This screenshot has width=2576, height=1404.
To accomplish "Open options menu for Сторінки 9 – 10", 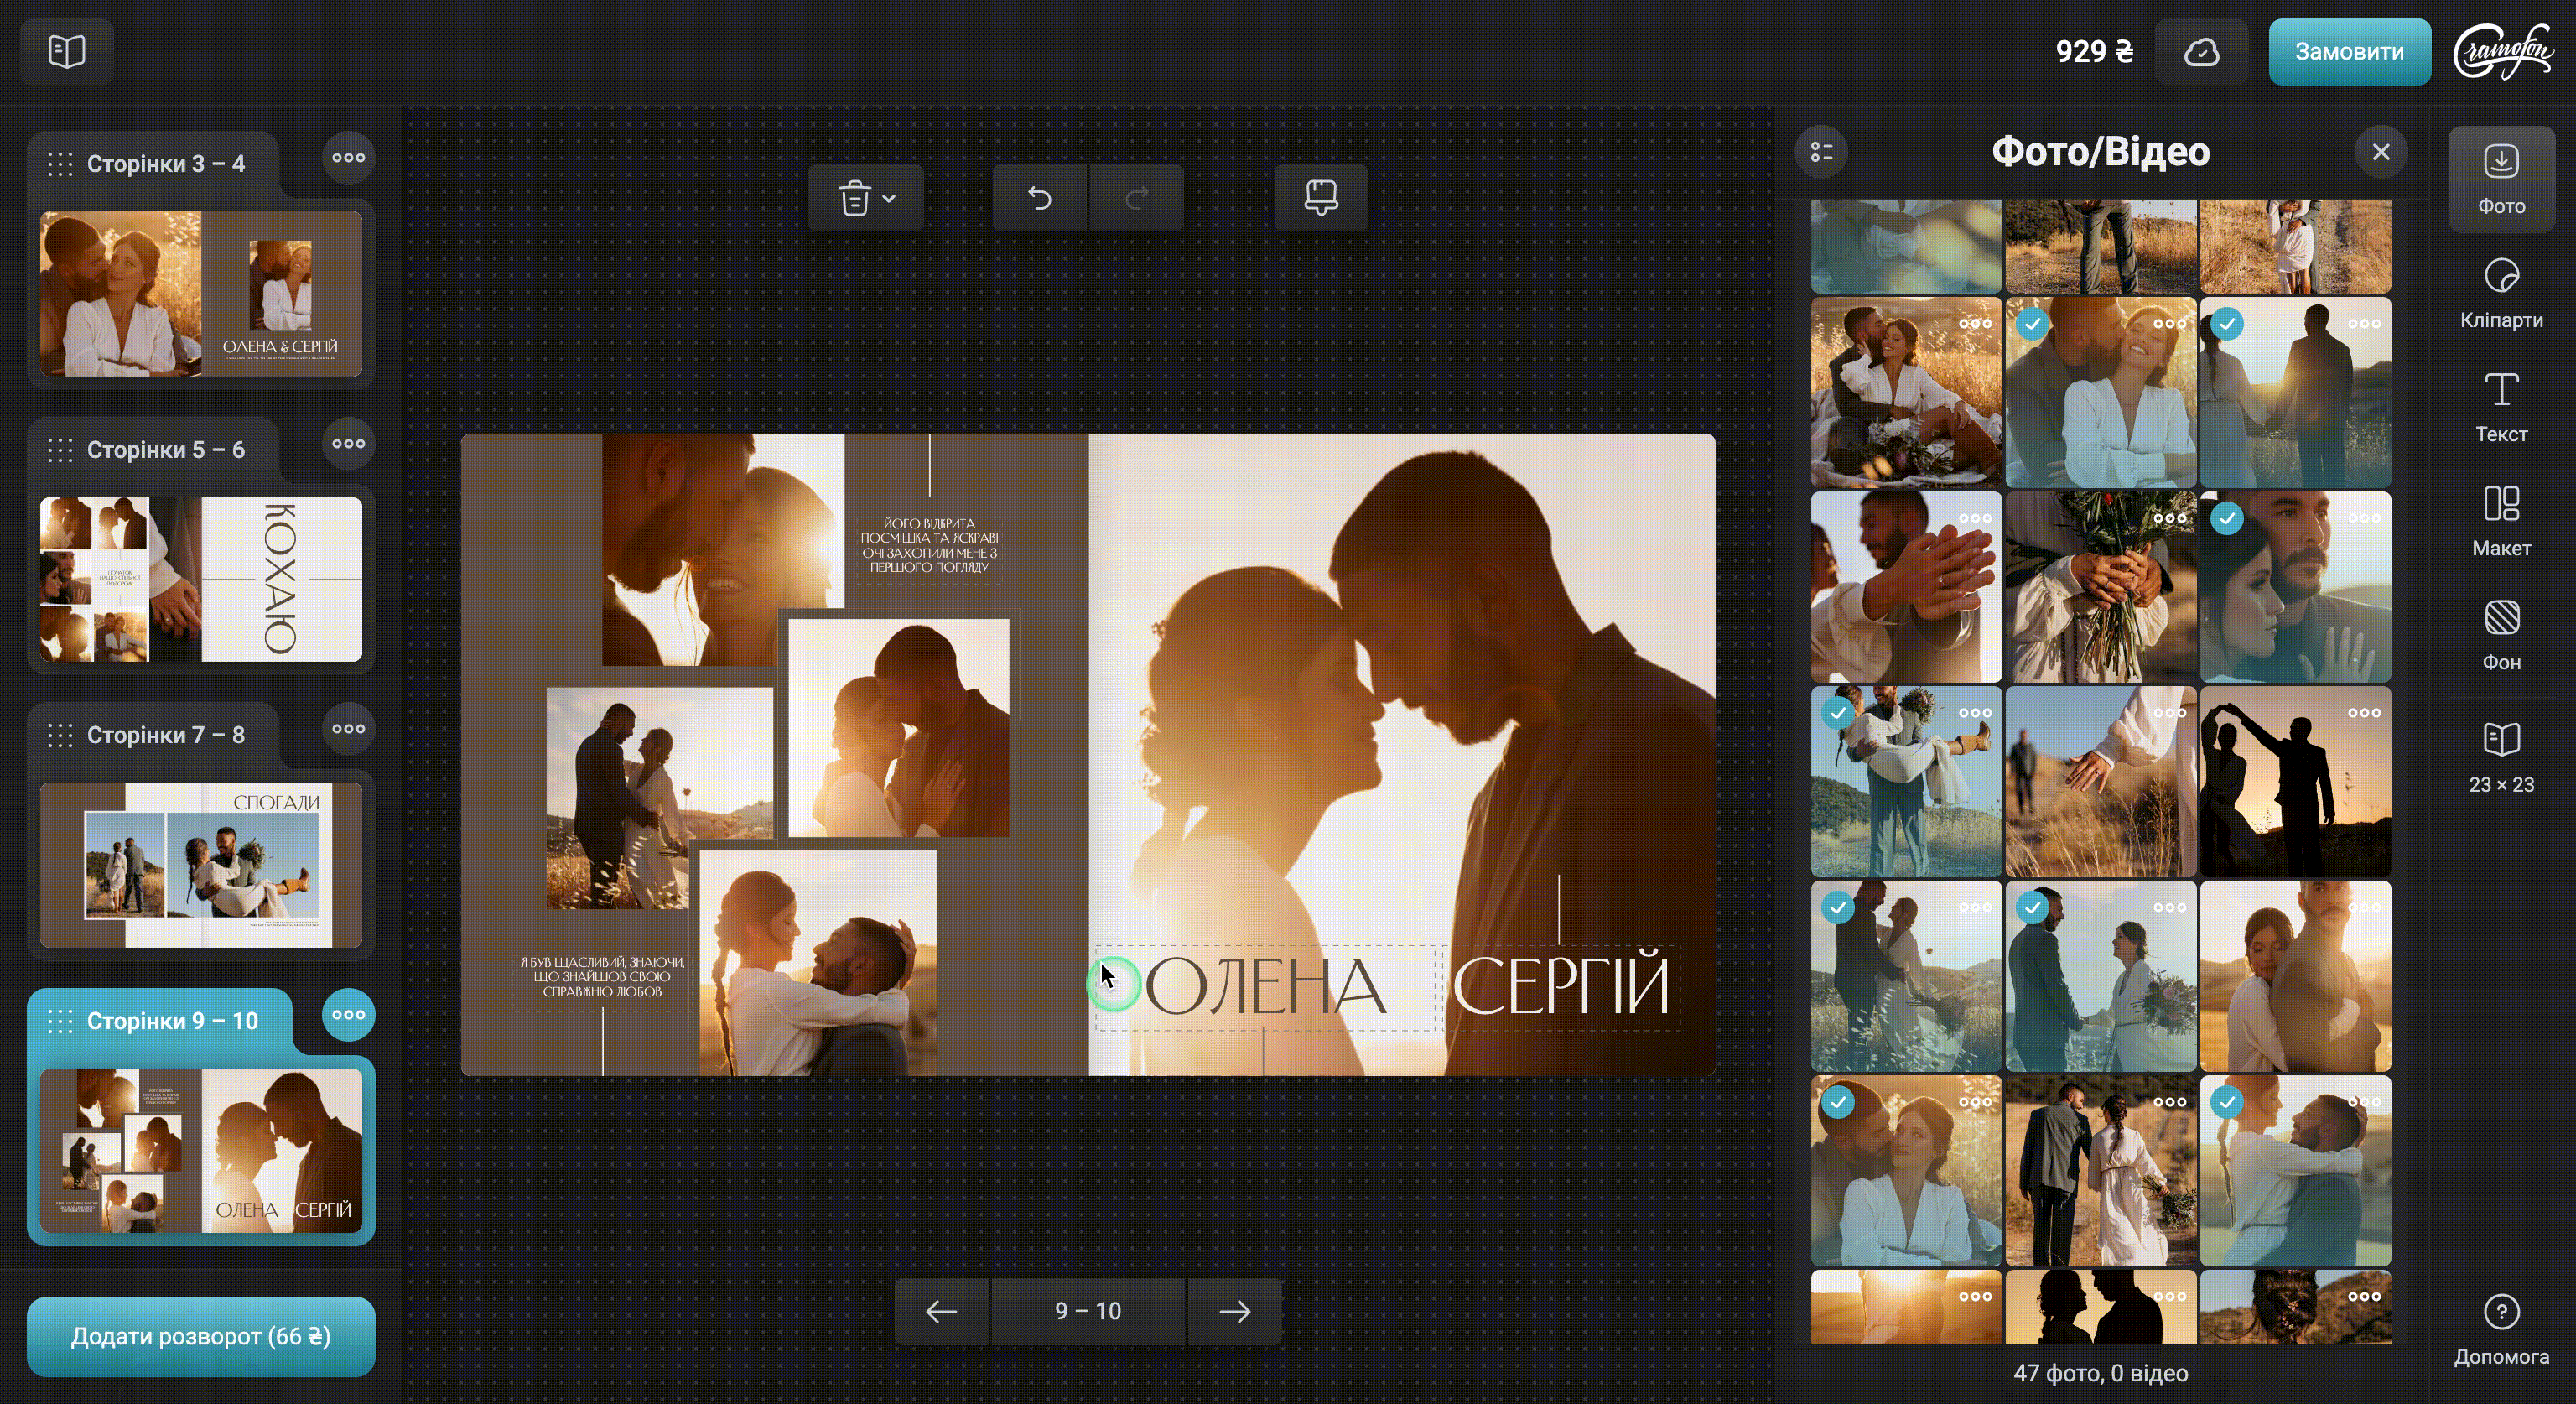I will coord(348,1015).
